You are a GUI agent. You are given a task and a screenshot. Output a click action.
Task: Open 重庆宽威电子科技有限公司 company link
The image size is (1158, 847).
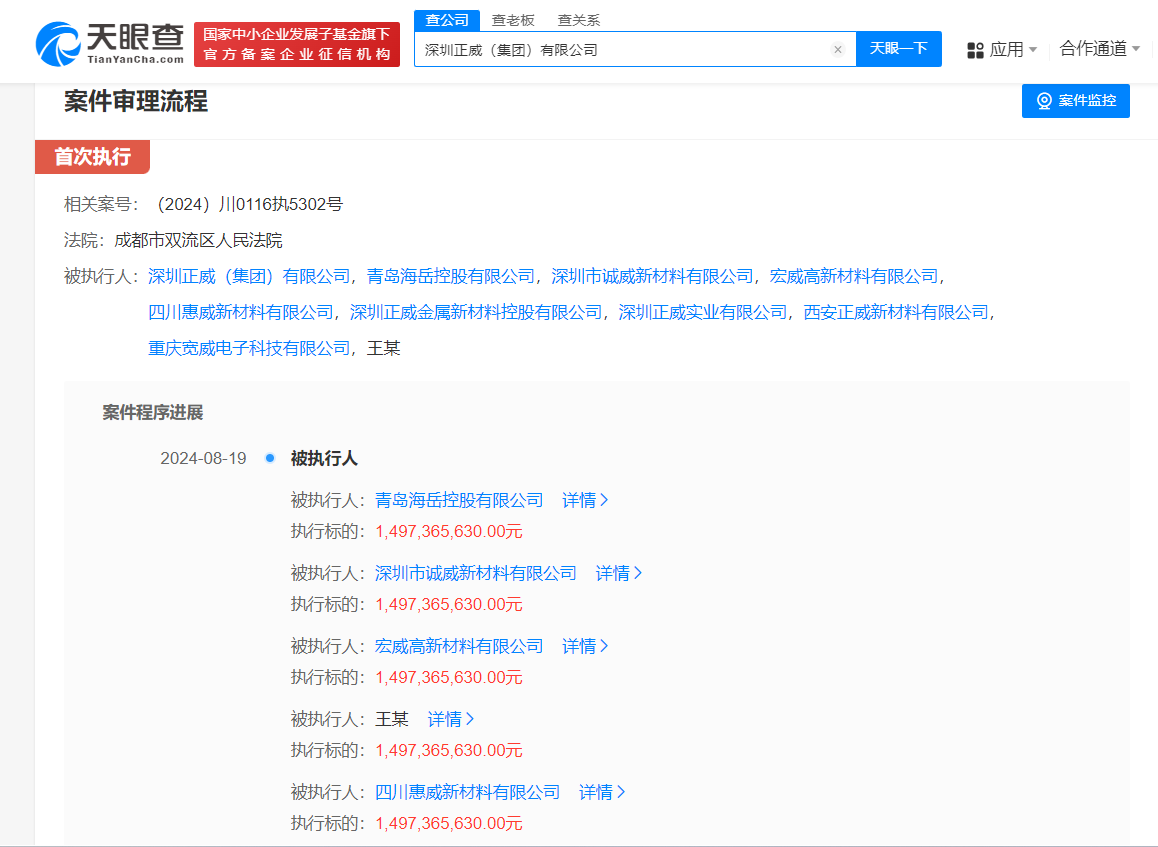tap(249, 348)
